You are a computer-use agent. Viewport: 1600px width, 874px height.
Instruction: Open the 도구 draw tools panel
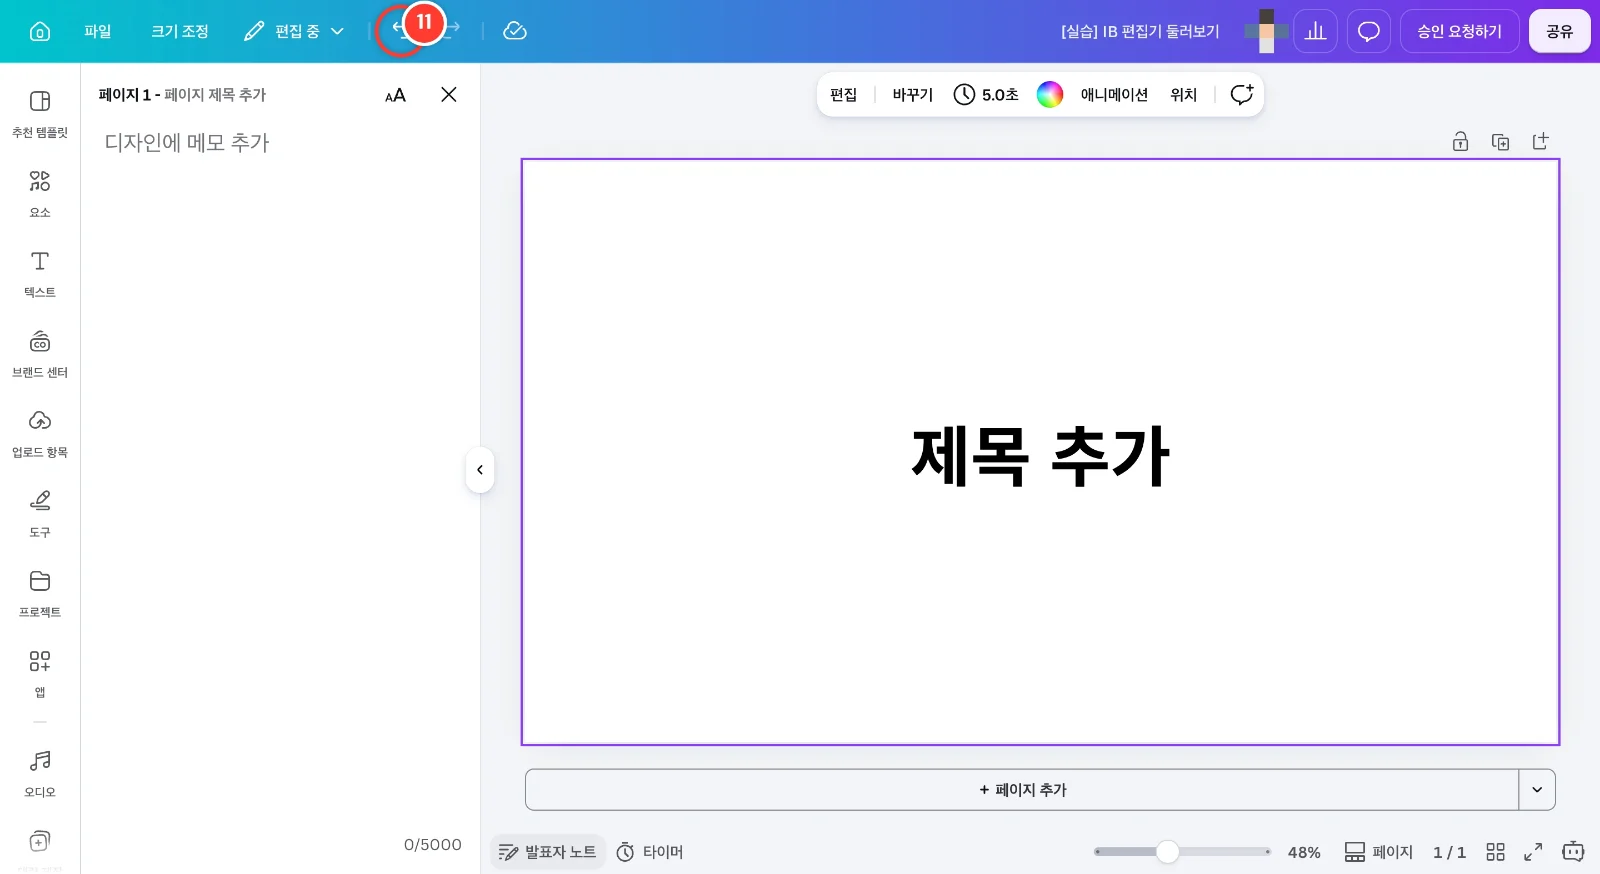pyautogui.click(x=40, y=514)
